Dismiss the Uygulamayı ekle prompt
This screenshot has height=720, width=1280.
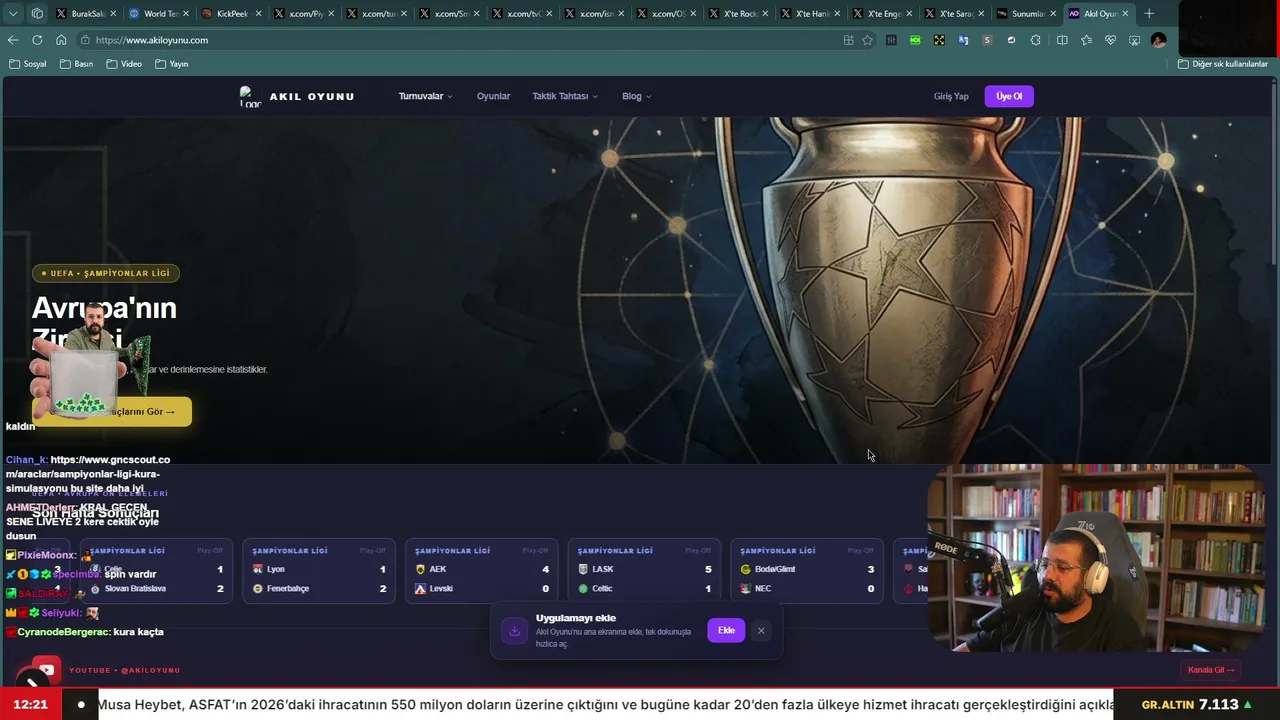[761, 631]
